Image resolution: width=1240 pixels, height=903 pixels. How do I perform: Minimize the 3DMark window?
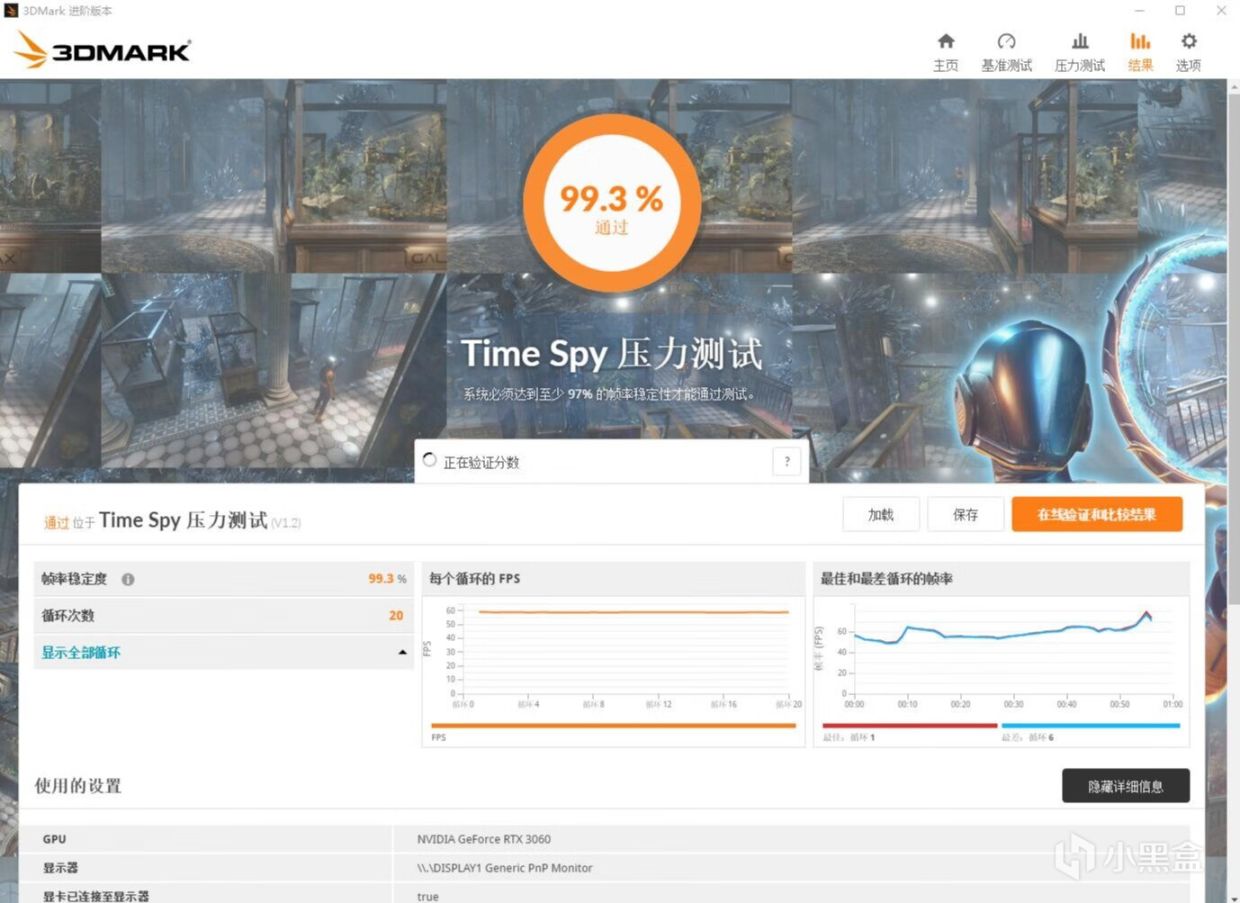pyautogui.click(x=1138, y=11)
